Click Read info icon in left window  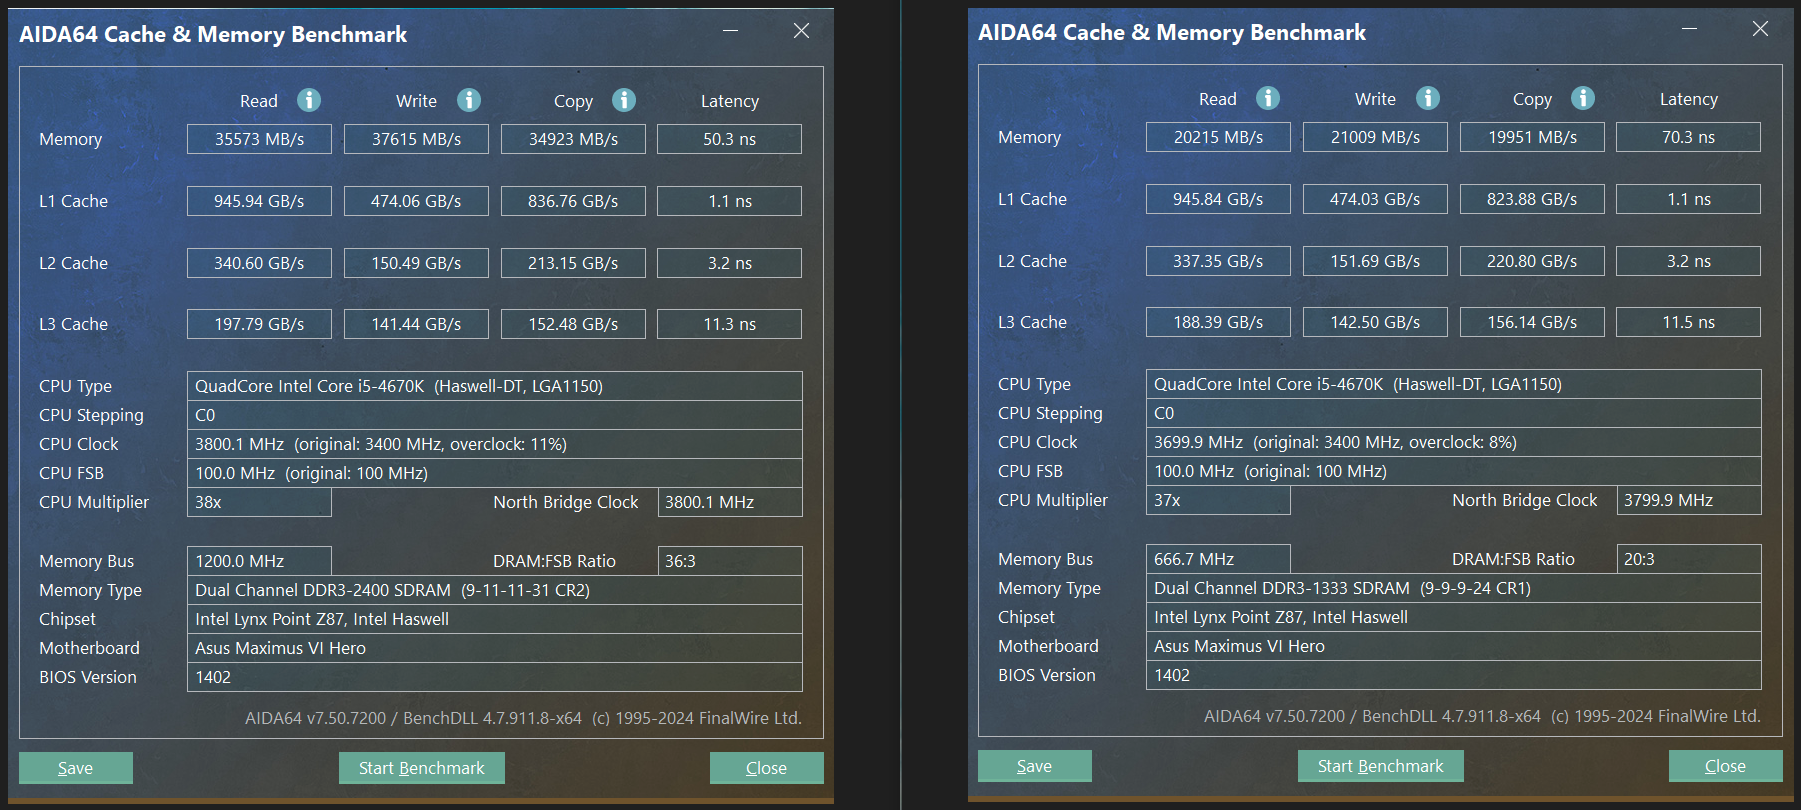[309, 100]
